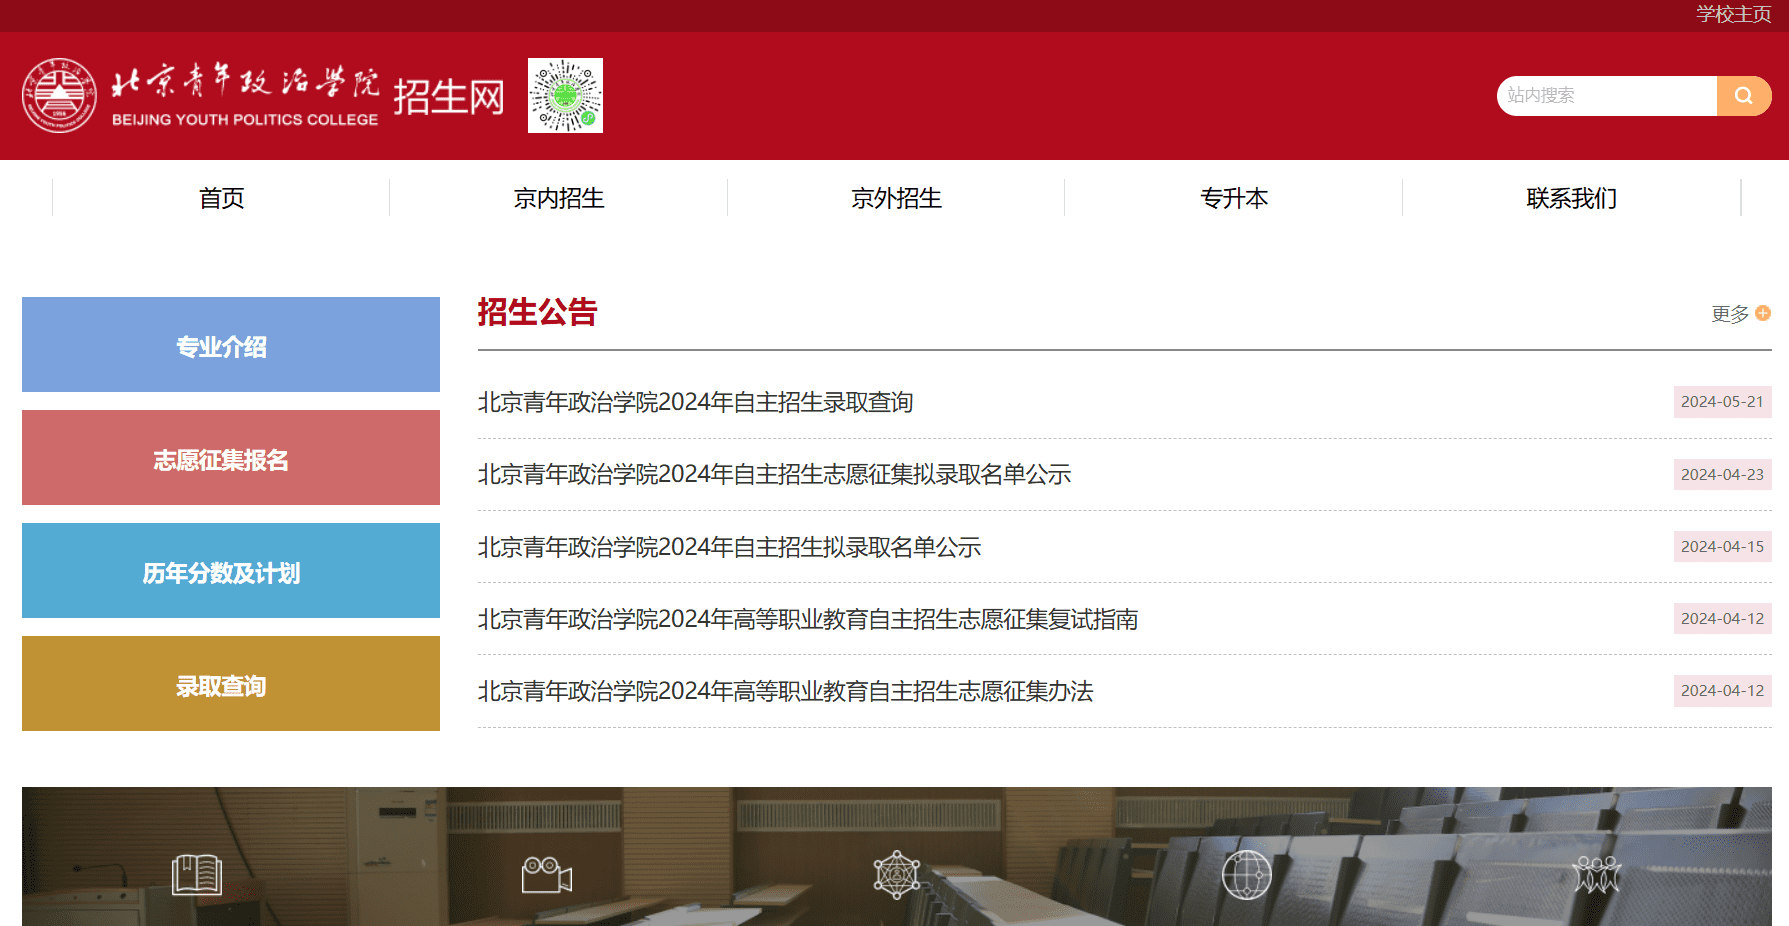
Task: Click the orange search magnifier button
Action: 1743,96
